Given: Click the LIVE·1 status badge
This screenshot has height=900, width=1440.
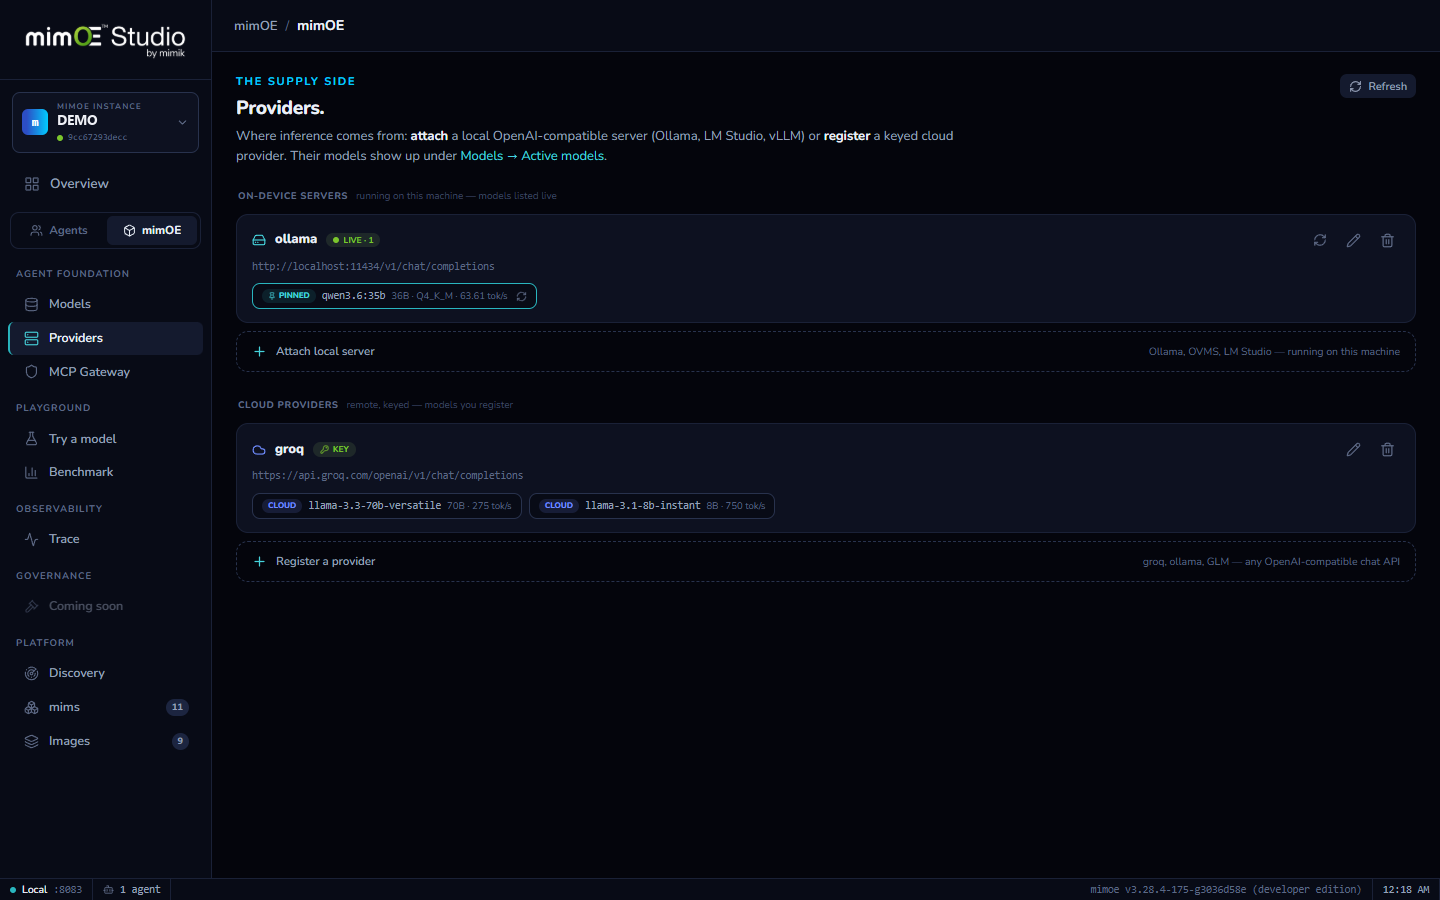Looking at the screenshot, I should (x=353, y=240).
